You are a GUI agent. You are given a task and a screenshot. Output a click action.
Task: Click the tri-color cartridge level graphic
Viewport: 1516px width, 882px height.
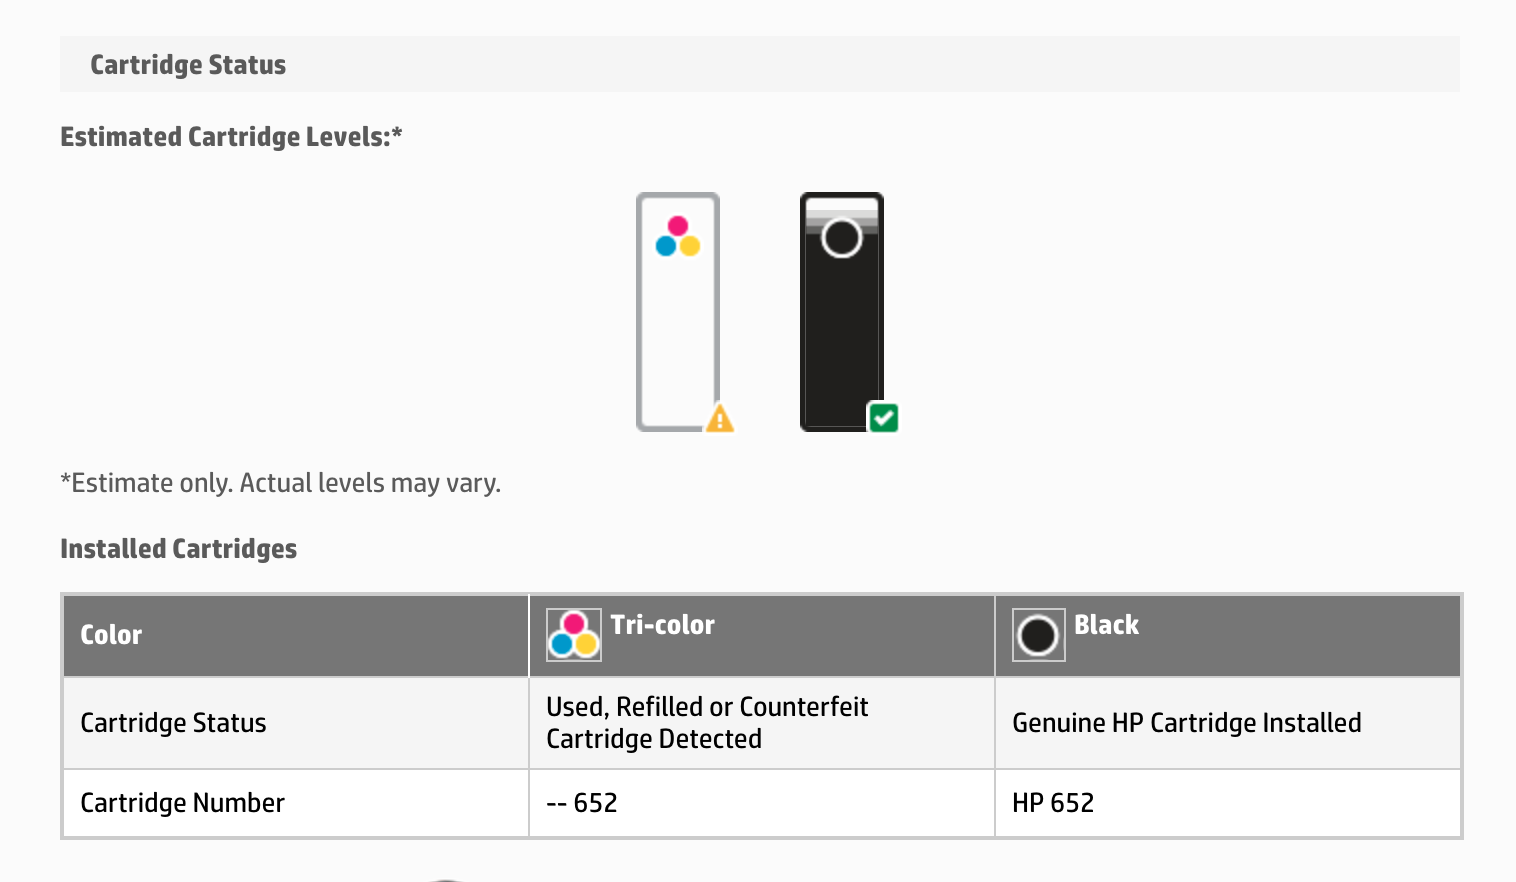pos(678,311)
